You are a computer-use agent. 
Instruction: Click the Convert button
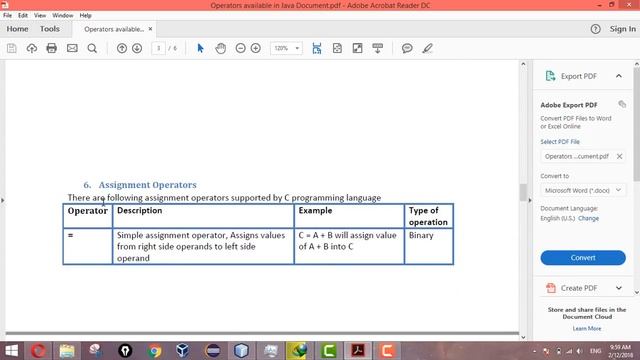(583, 258)
